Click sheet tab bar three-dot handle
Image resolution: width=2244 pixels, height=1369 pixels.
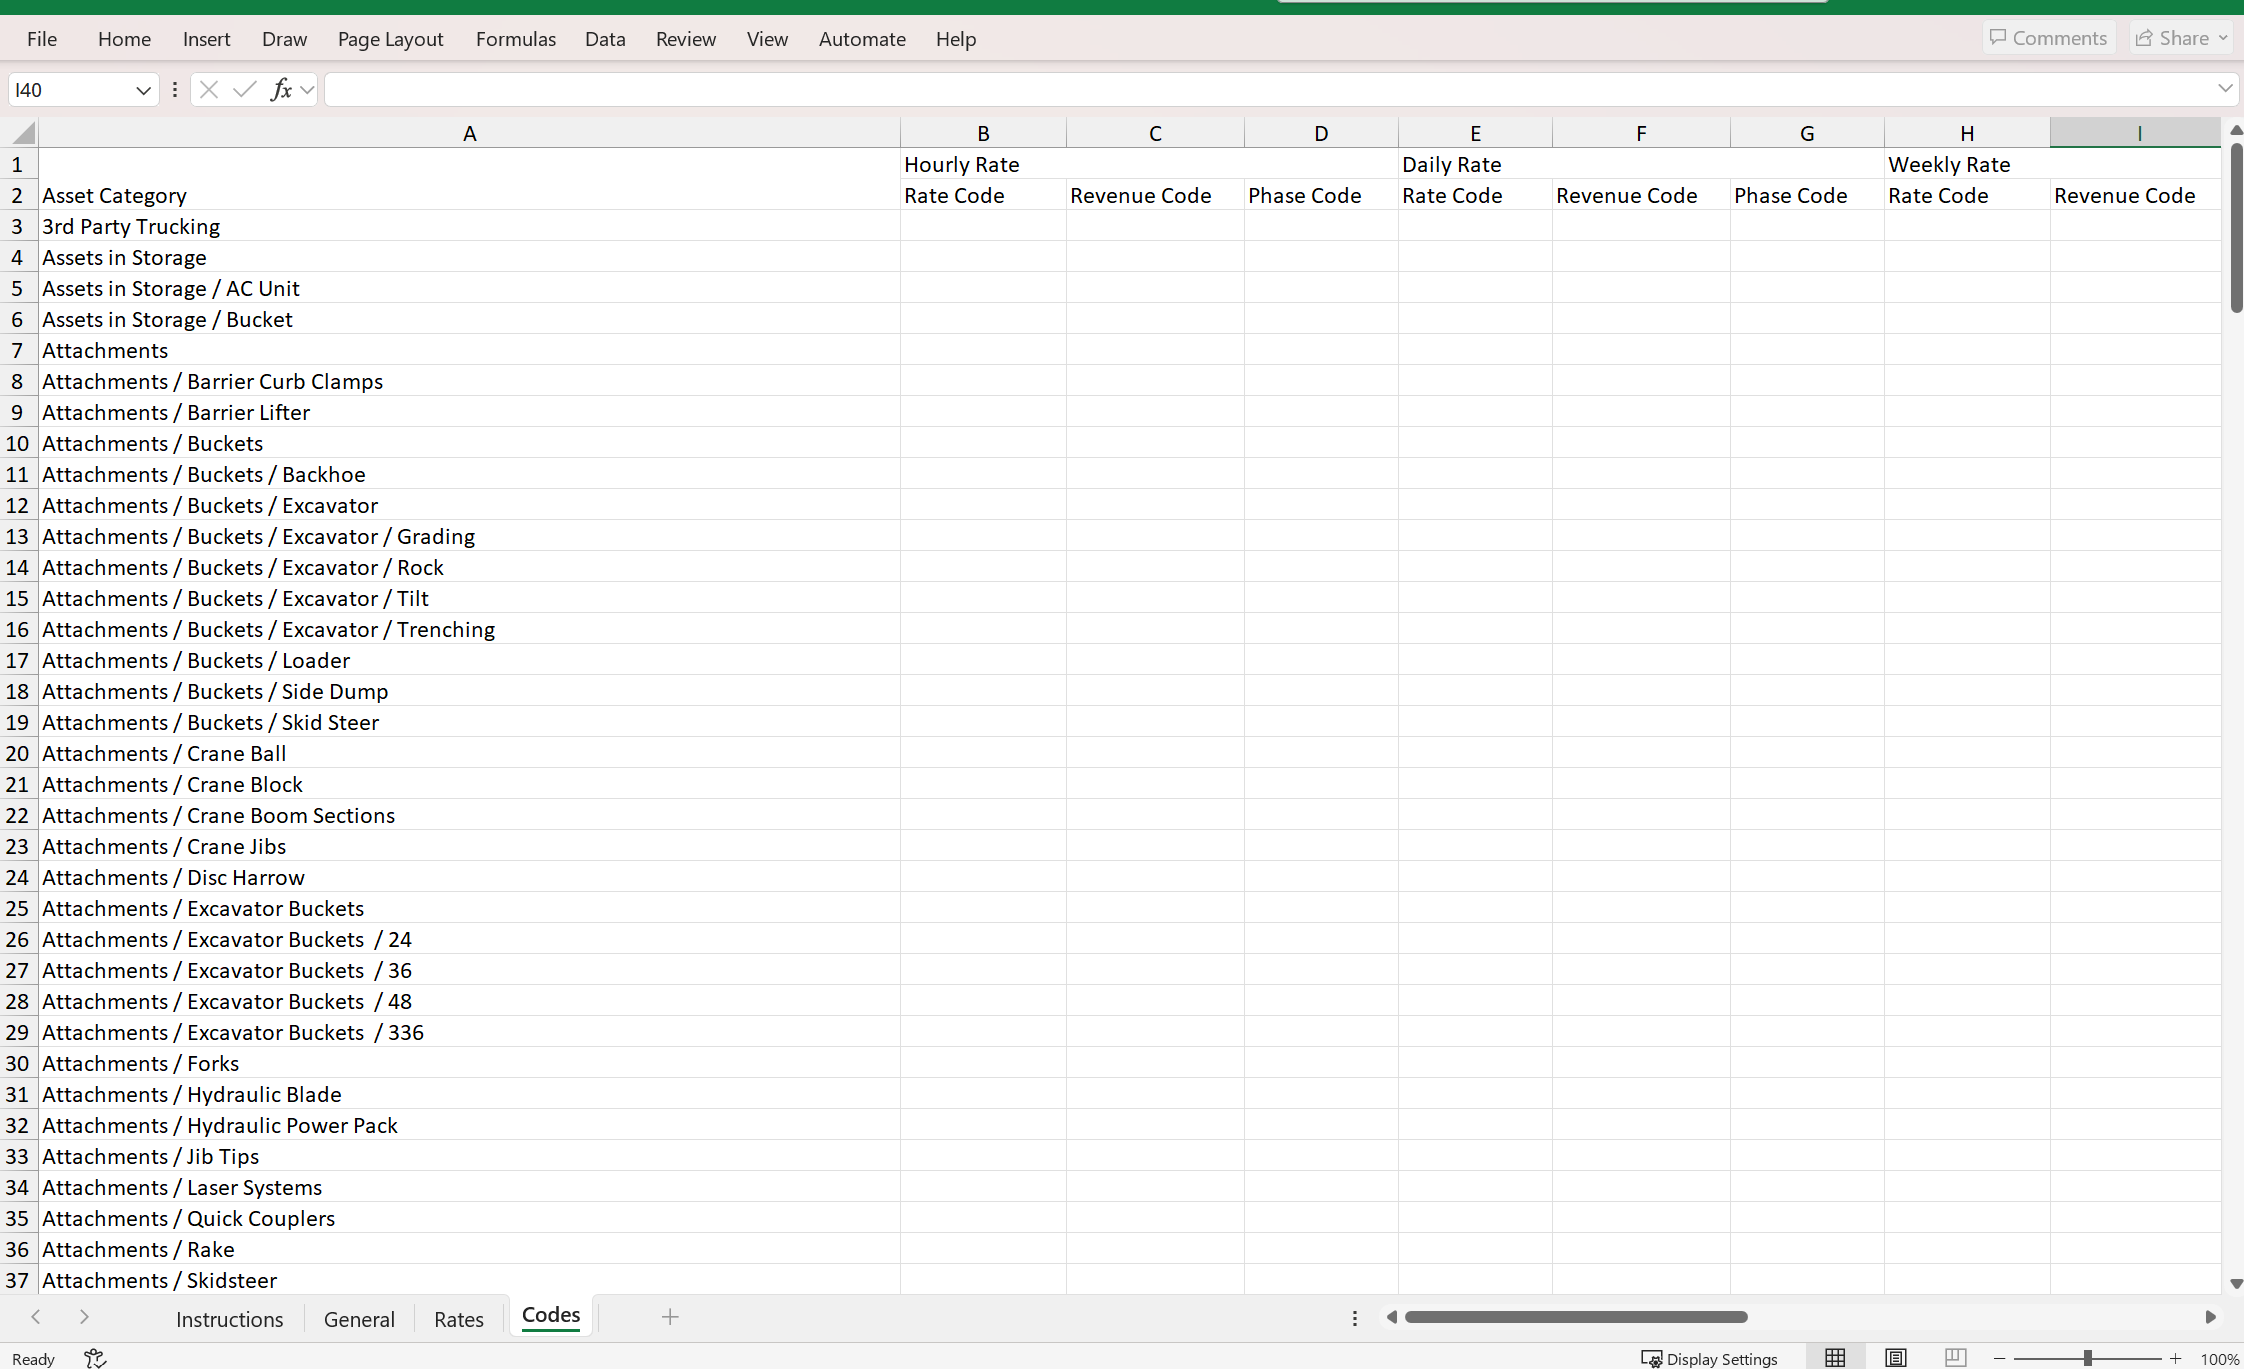tap(1355, 1318)
